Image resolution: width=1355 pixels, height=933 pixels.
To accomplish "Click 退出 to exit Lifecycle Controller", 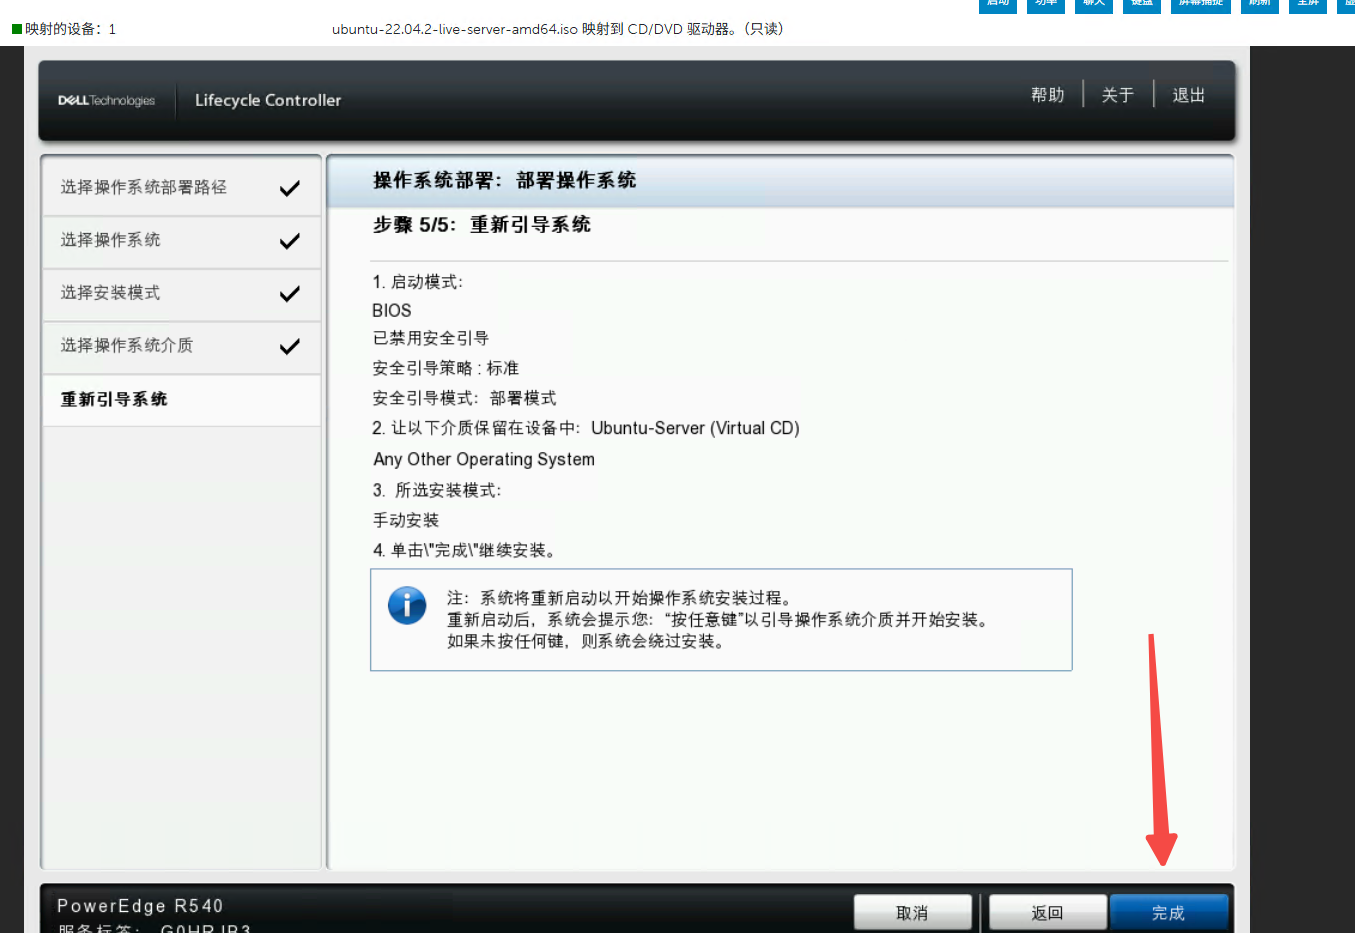I will click(1188, 95).
